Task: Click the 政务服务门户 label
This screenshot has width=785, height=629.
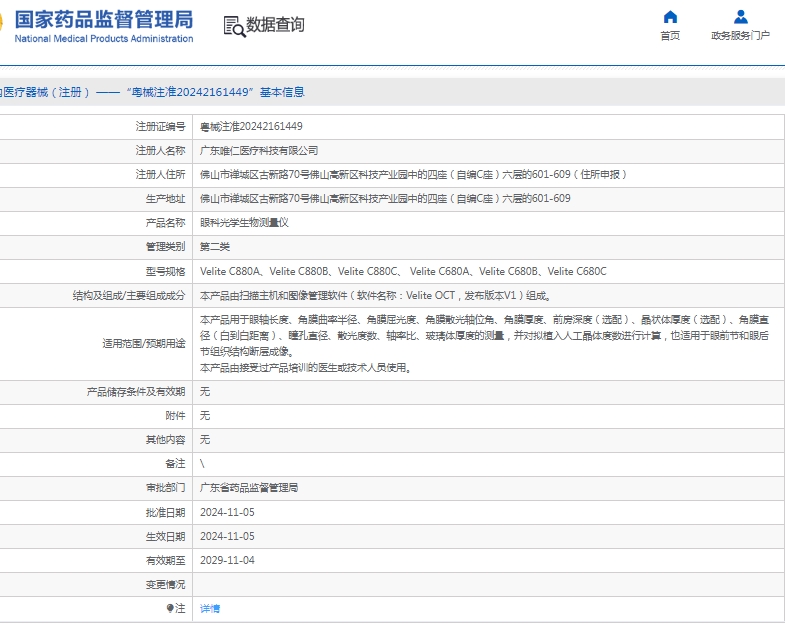Action: pos(740,36)
